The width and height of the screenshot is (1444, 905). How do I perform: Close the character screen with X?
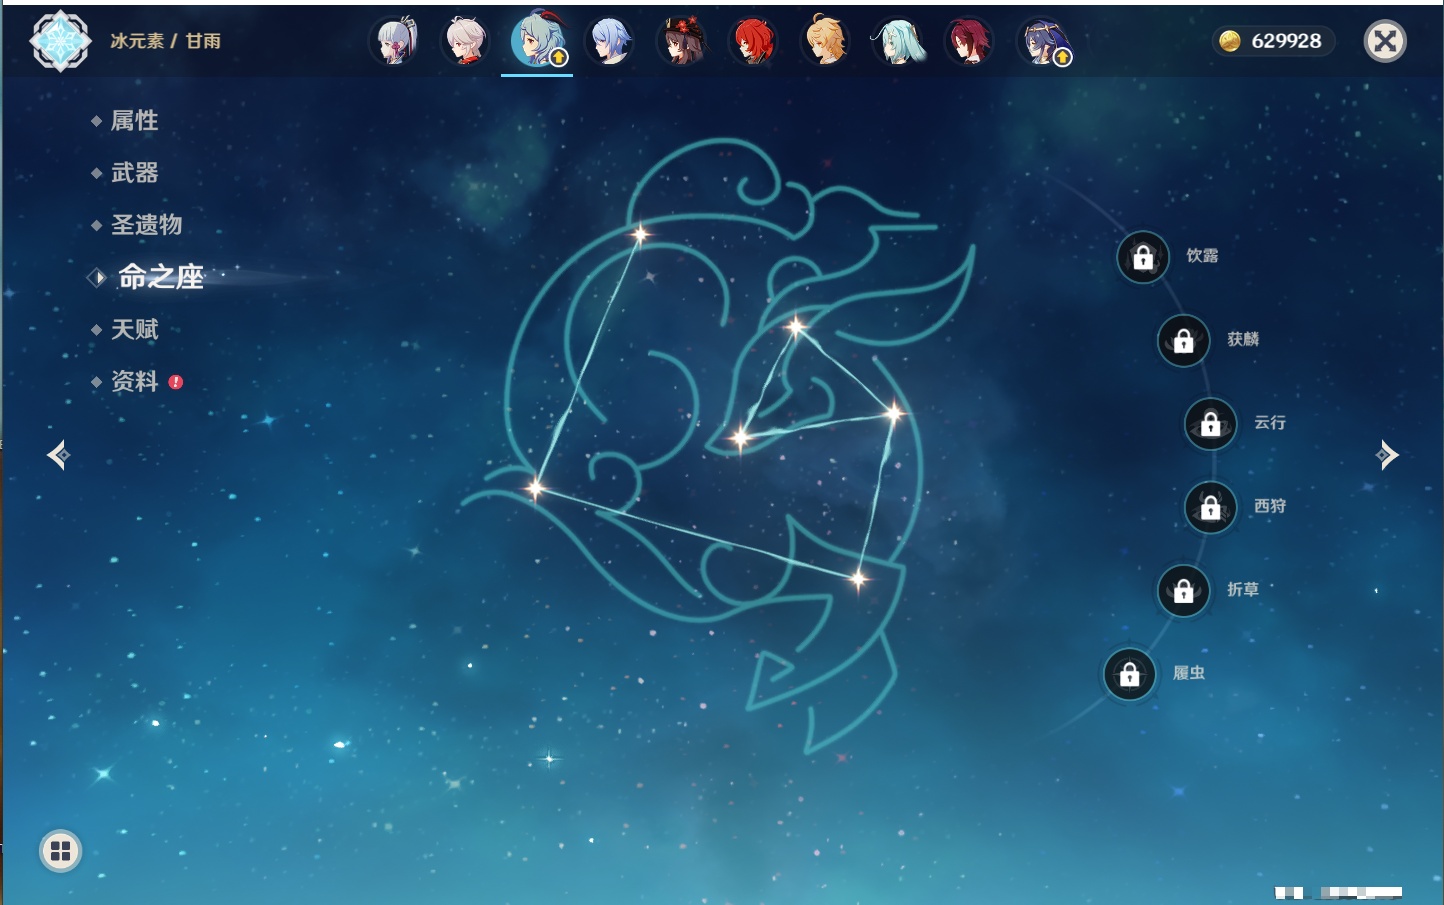1385,41
